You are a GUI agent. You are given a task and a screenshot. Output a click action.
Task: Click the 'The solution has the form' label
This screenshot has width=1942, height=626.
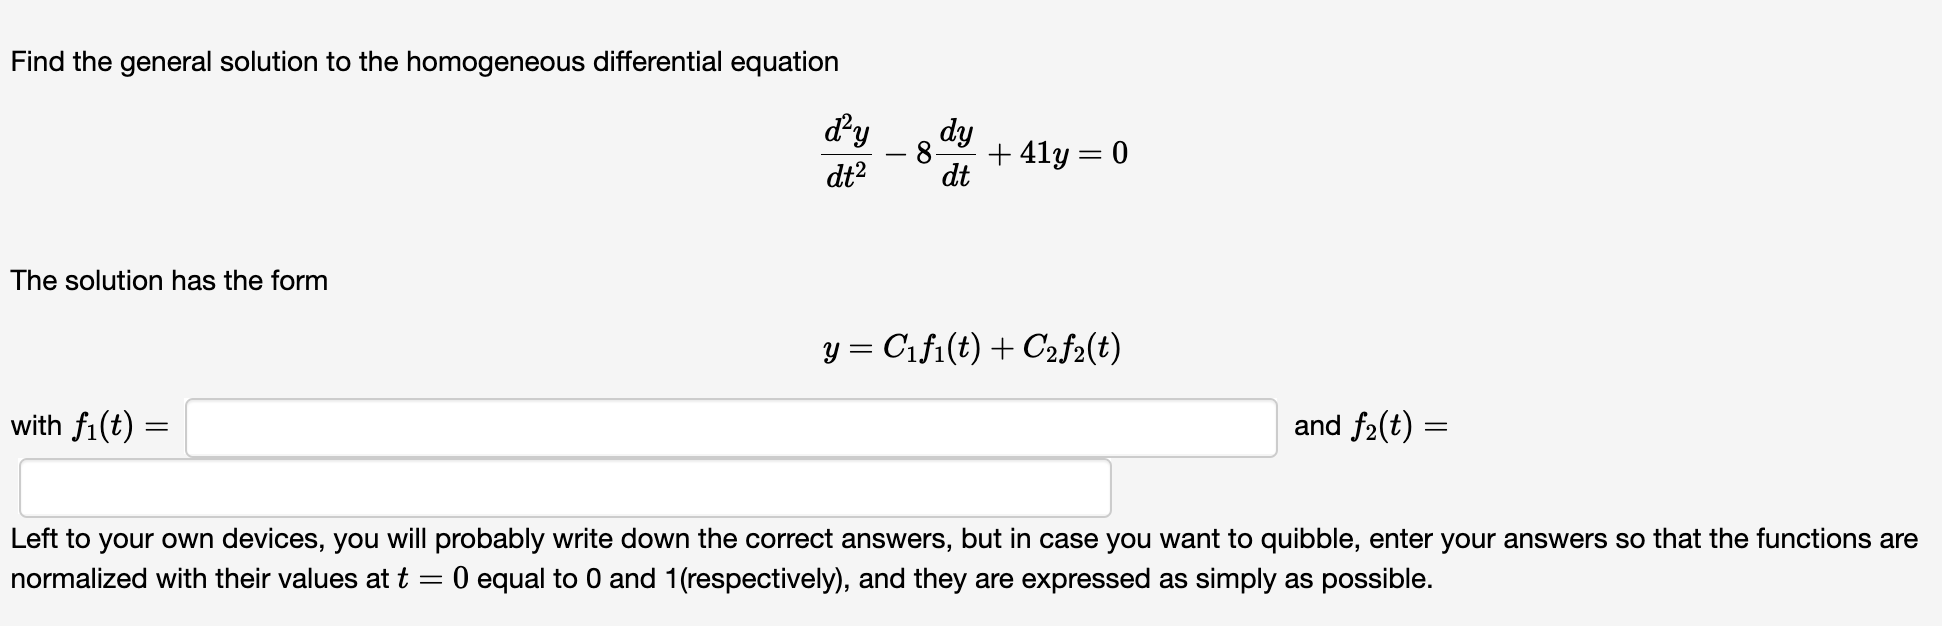tap(168, 281)
